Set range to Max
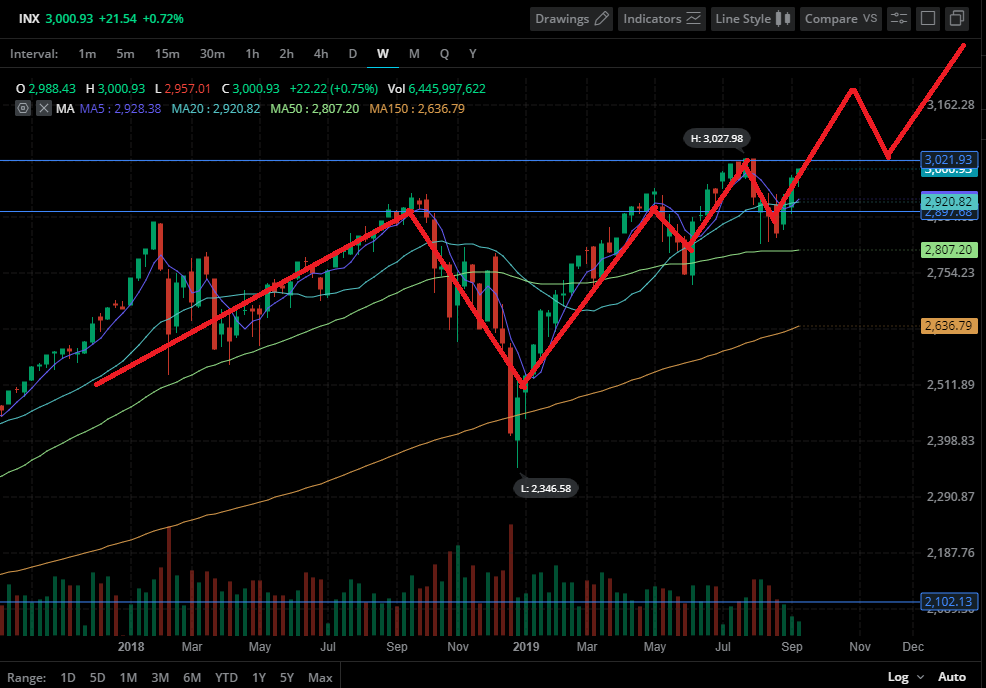986x688 pixels. pos(320,677)
